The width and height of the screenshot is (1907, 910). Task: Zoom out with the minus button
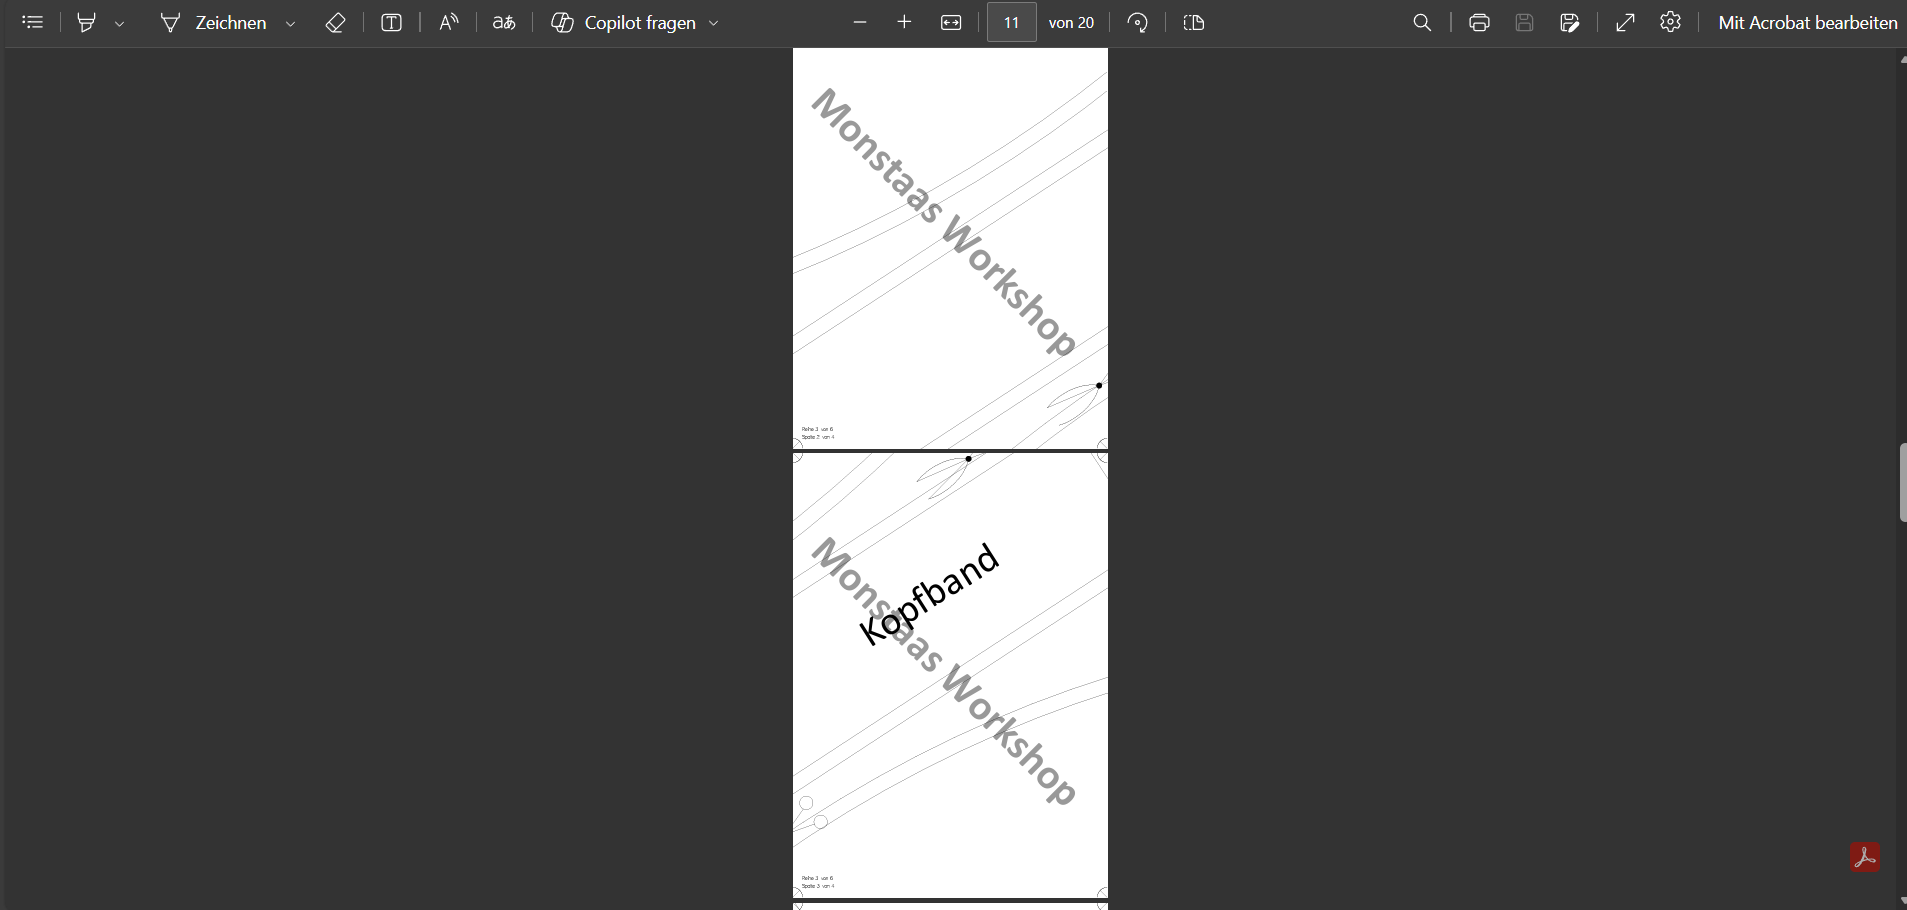[860, 22]
